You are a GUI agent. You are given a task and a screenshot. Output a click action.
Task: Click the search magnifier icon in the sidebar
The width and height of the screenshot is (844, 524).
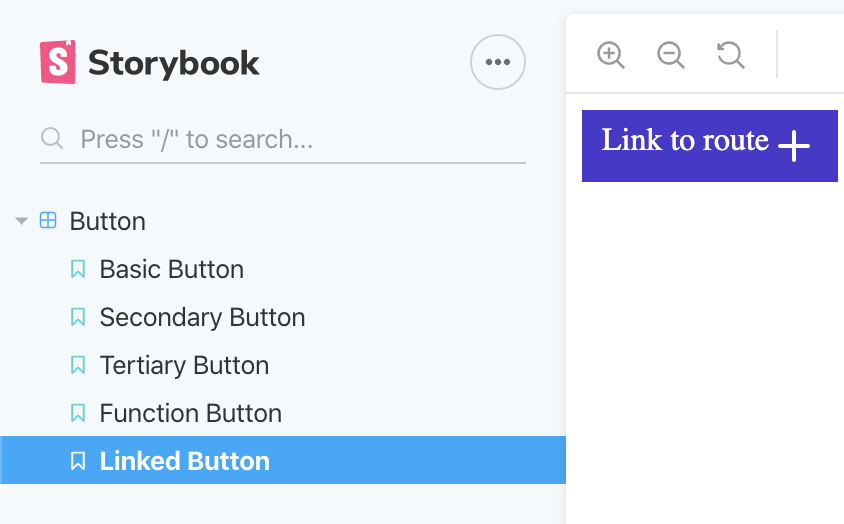pyautogui.click(x=52, y=138)
